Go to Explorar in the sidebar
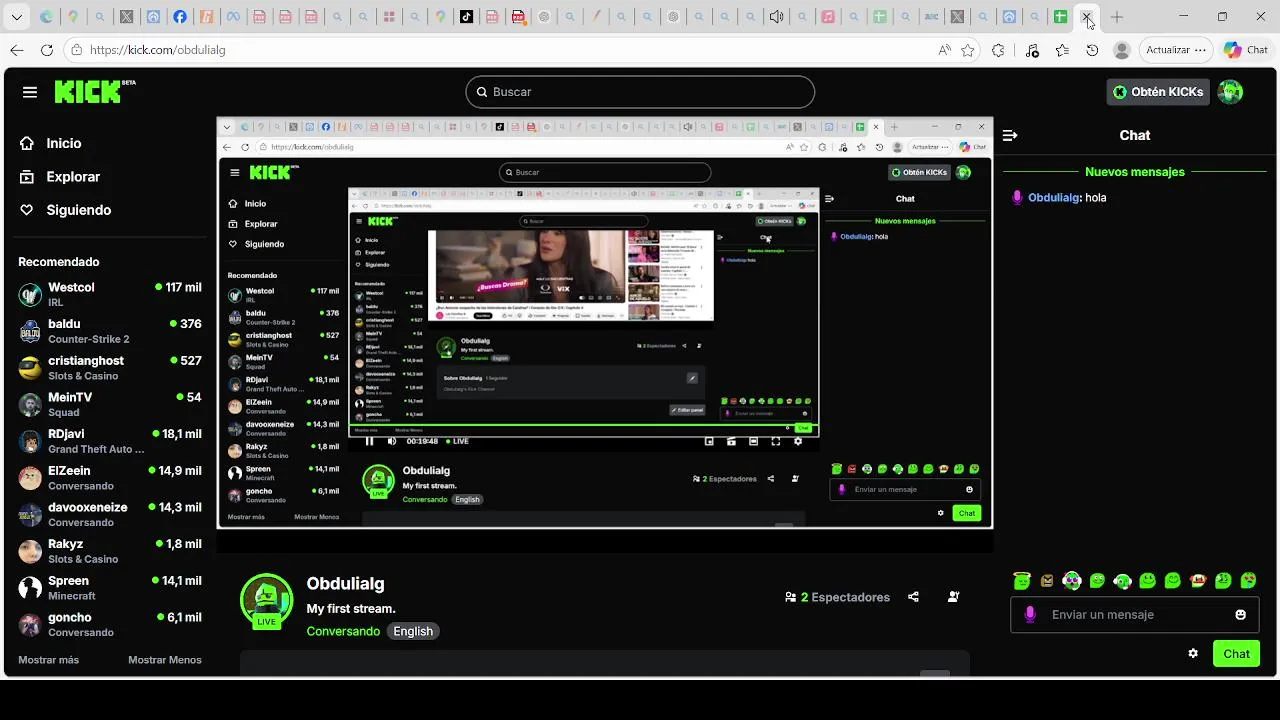 tap(60, 177)
